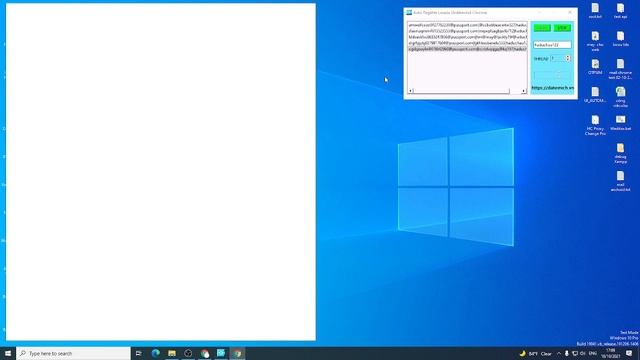Open network settings tray icon

pyautogui.click(x=575, y=353)
